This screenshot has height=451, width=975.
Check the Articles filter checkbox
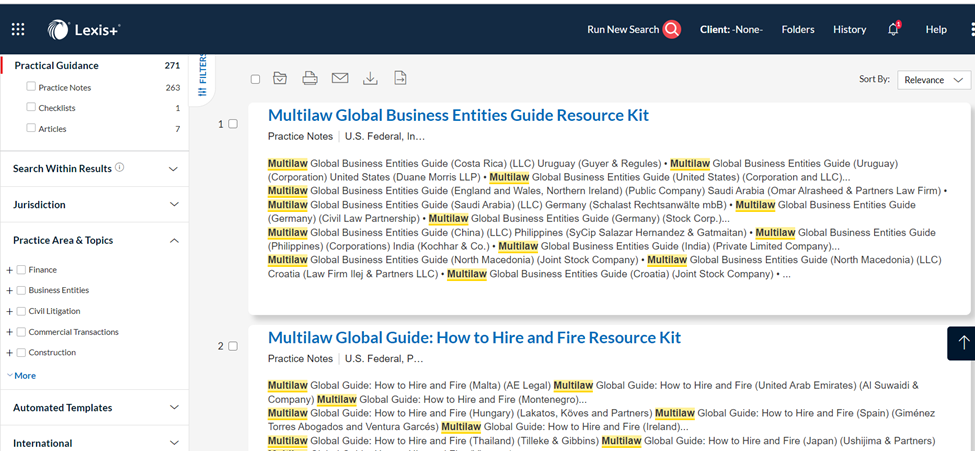[x=31, y=128]
